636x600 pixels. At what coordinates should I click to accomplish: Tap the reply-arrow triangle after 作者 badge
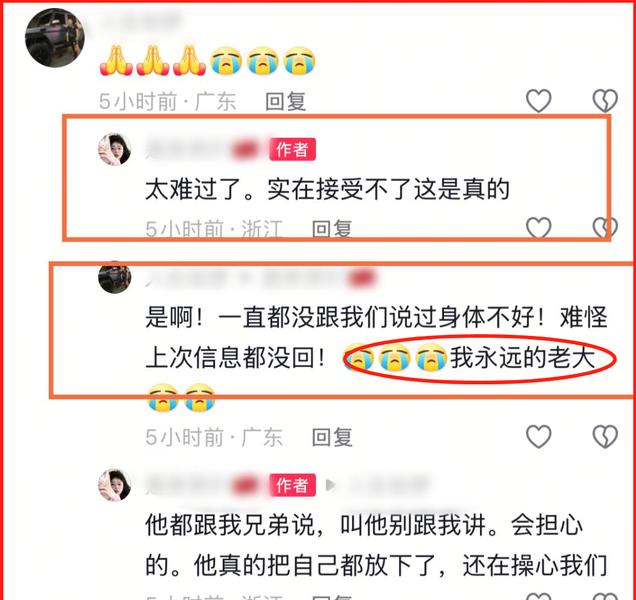pyautogui.click(x=331, y=485)
